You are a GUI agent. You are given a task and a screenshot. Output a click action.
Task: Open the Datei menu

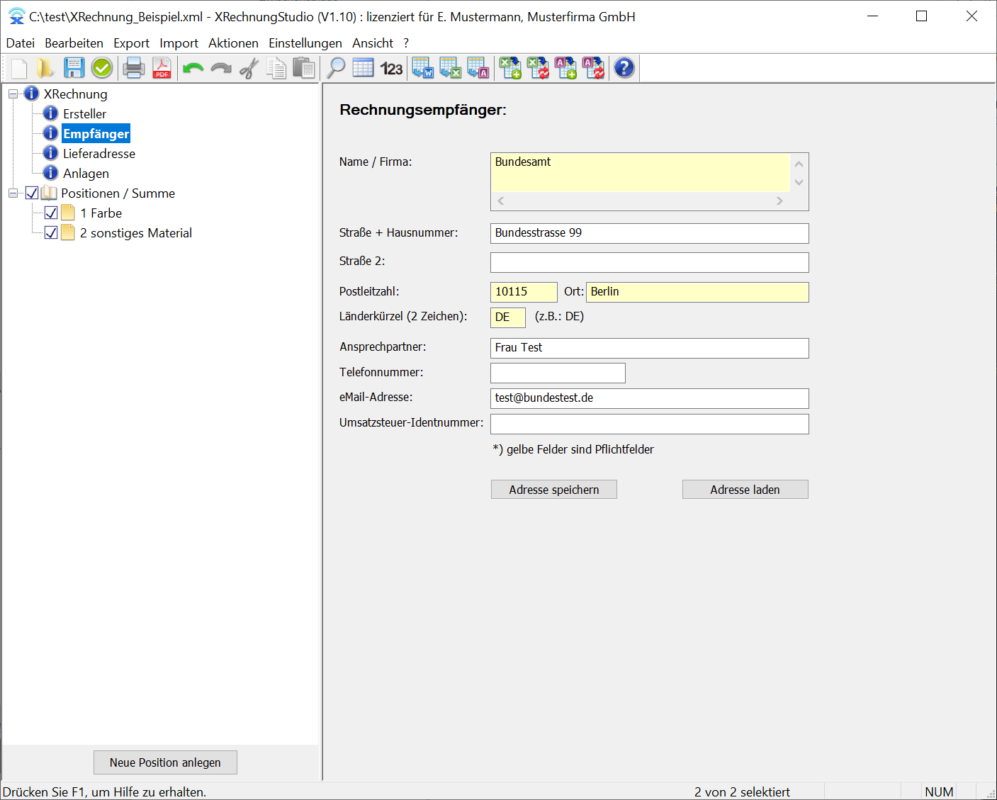pyautogui.click(x=20, y=43)
